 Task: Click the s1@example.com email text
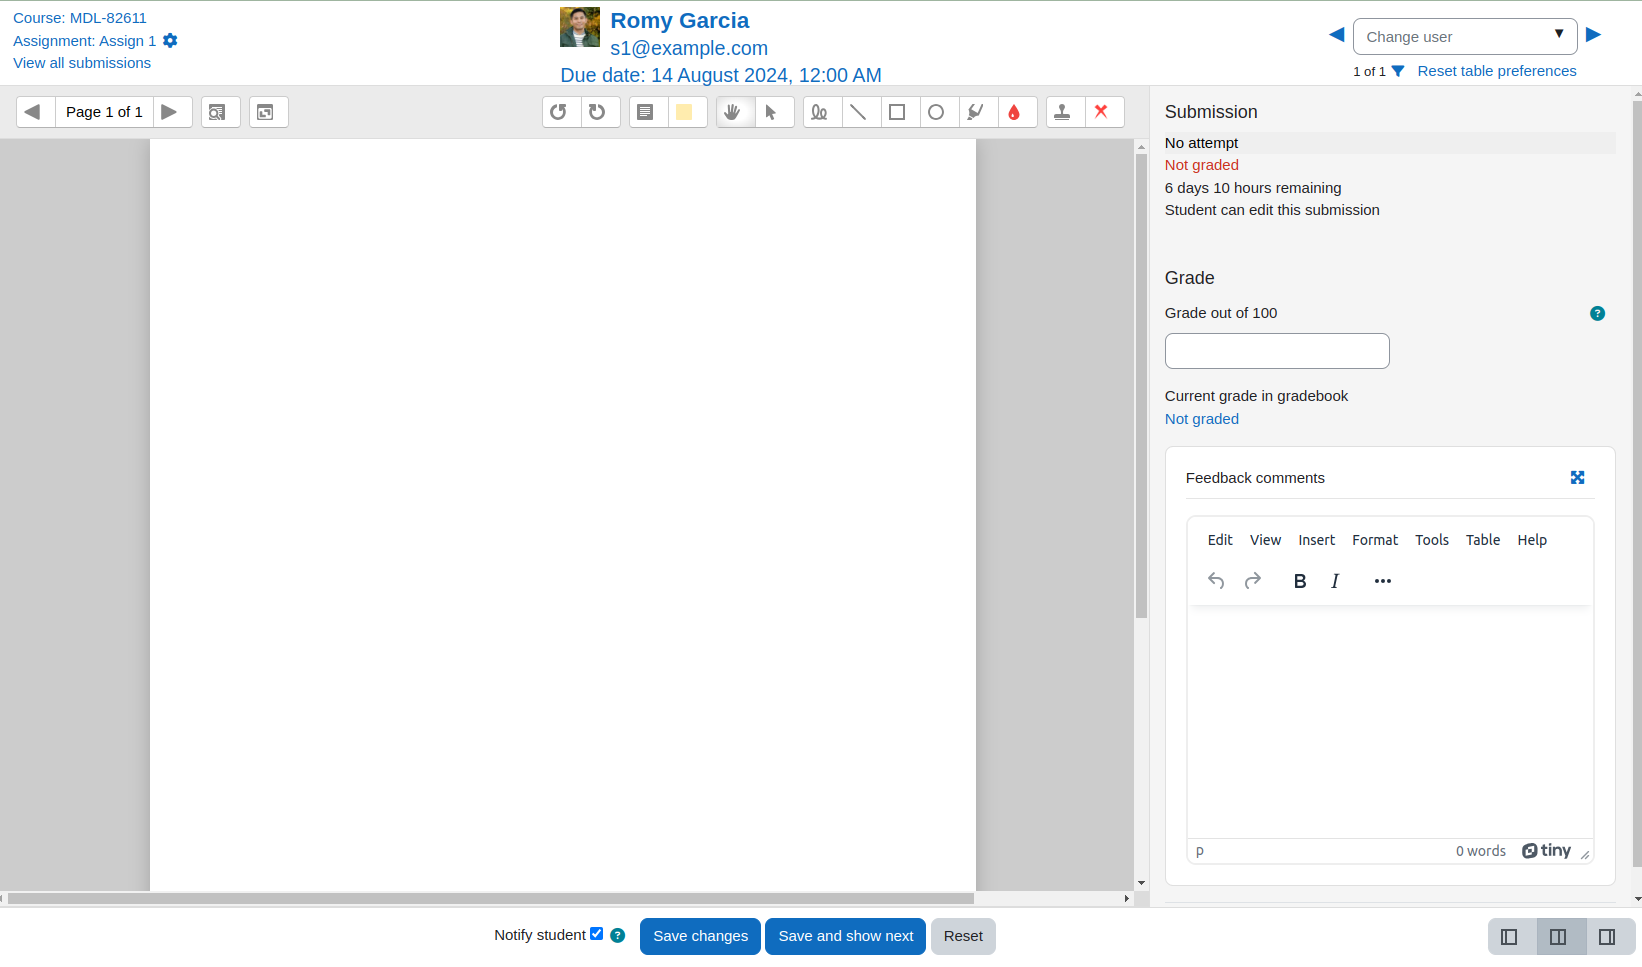coord(689,48)
